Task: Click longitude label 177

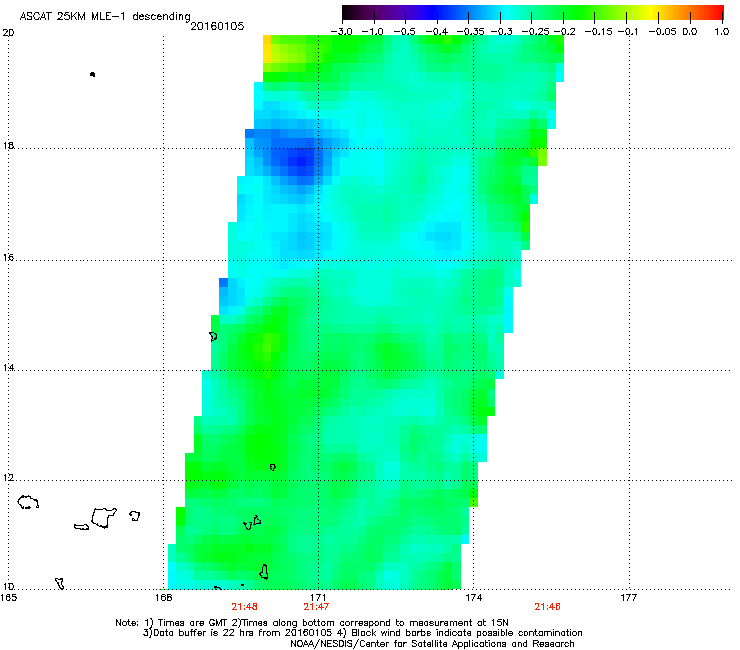Action: 629,598
